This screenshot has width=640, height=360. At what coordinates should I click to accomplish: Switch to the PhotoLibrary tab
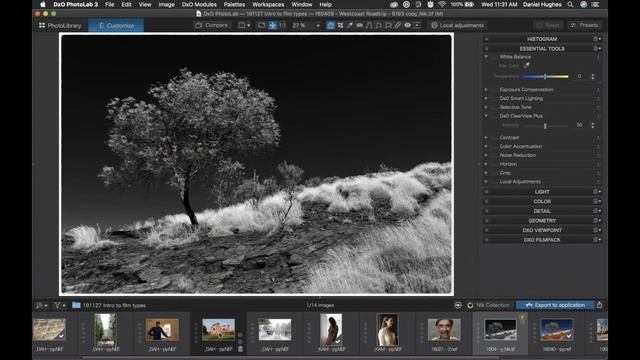(60, 25)
